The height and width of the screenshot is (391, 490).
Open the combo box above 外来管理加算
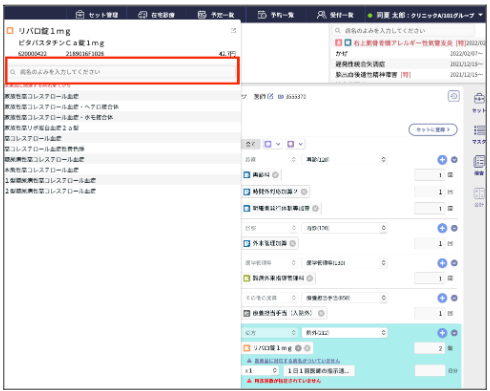click(344, 228)
